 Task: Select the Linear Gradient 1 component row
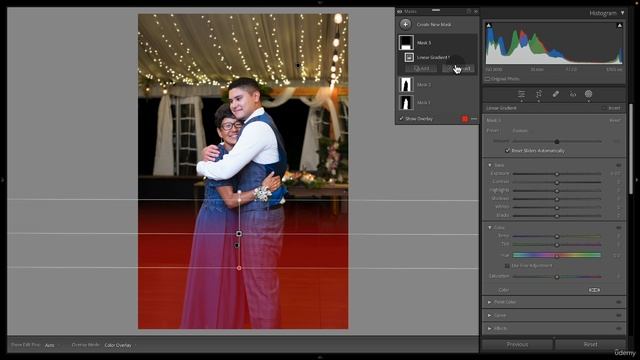pyautogui.click(x=437, y=58)
